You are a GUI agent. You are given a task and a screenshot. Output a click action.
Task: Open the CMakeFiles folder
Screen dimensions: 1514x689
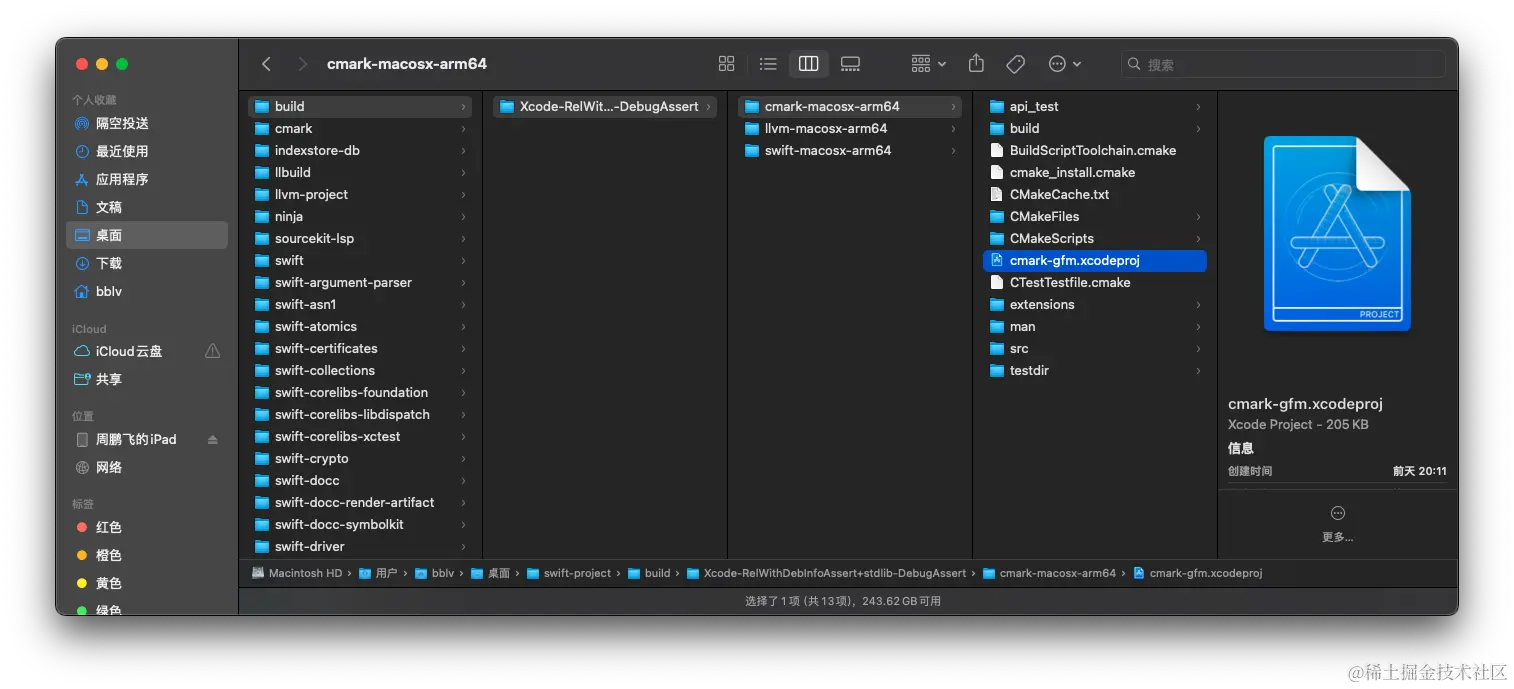1095,216
